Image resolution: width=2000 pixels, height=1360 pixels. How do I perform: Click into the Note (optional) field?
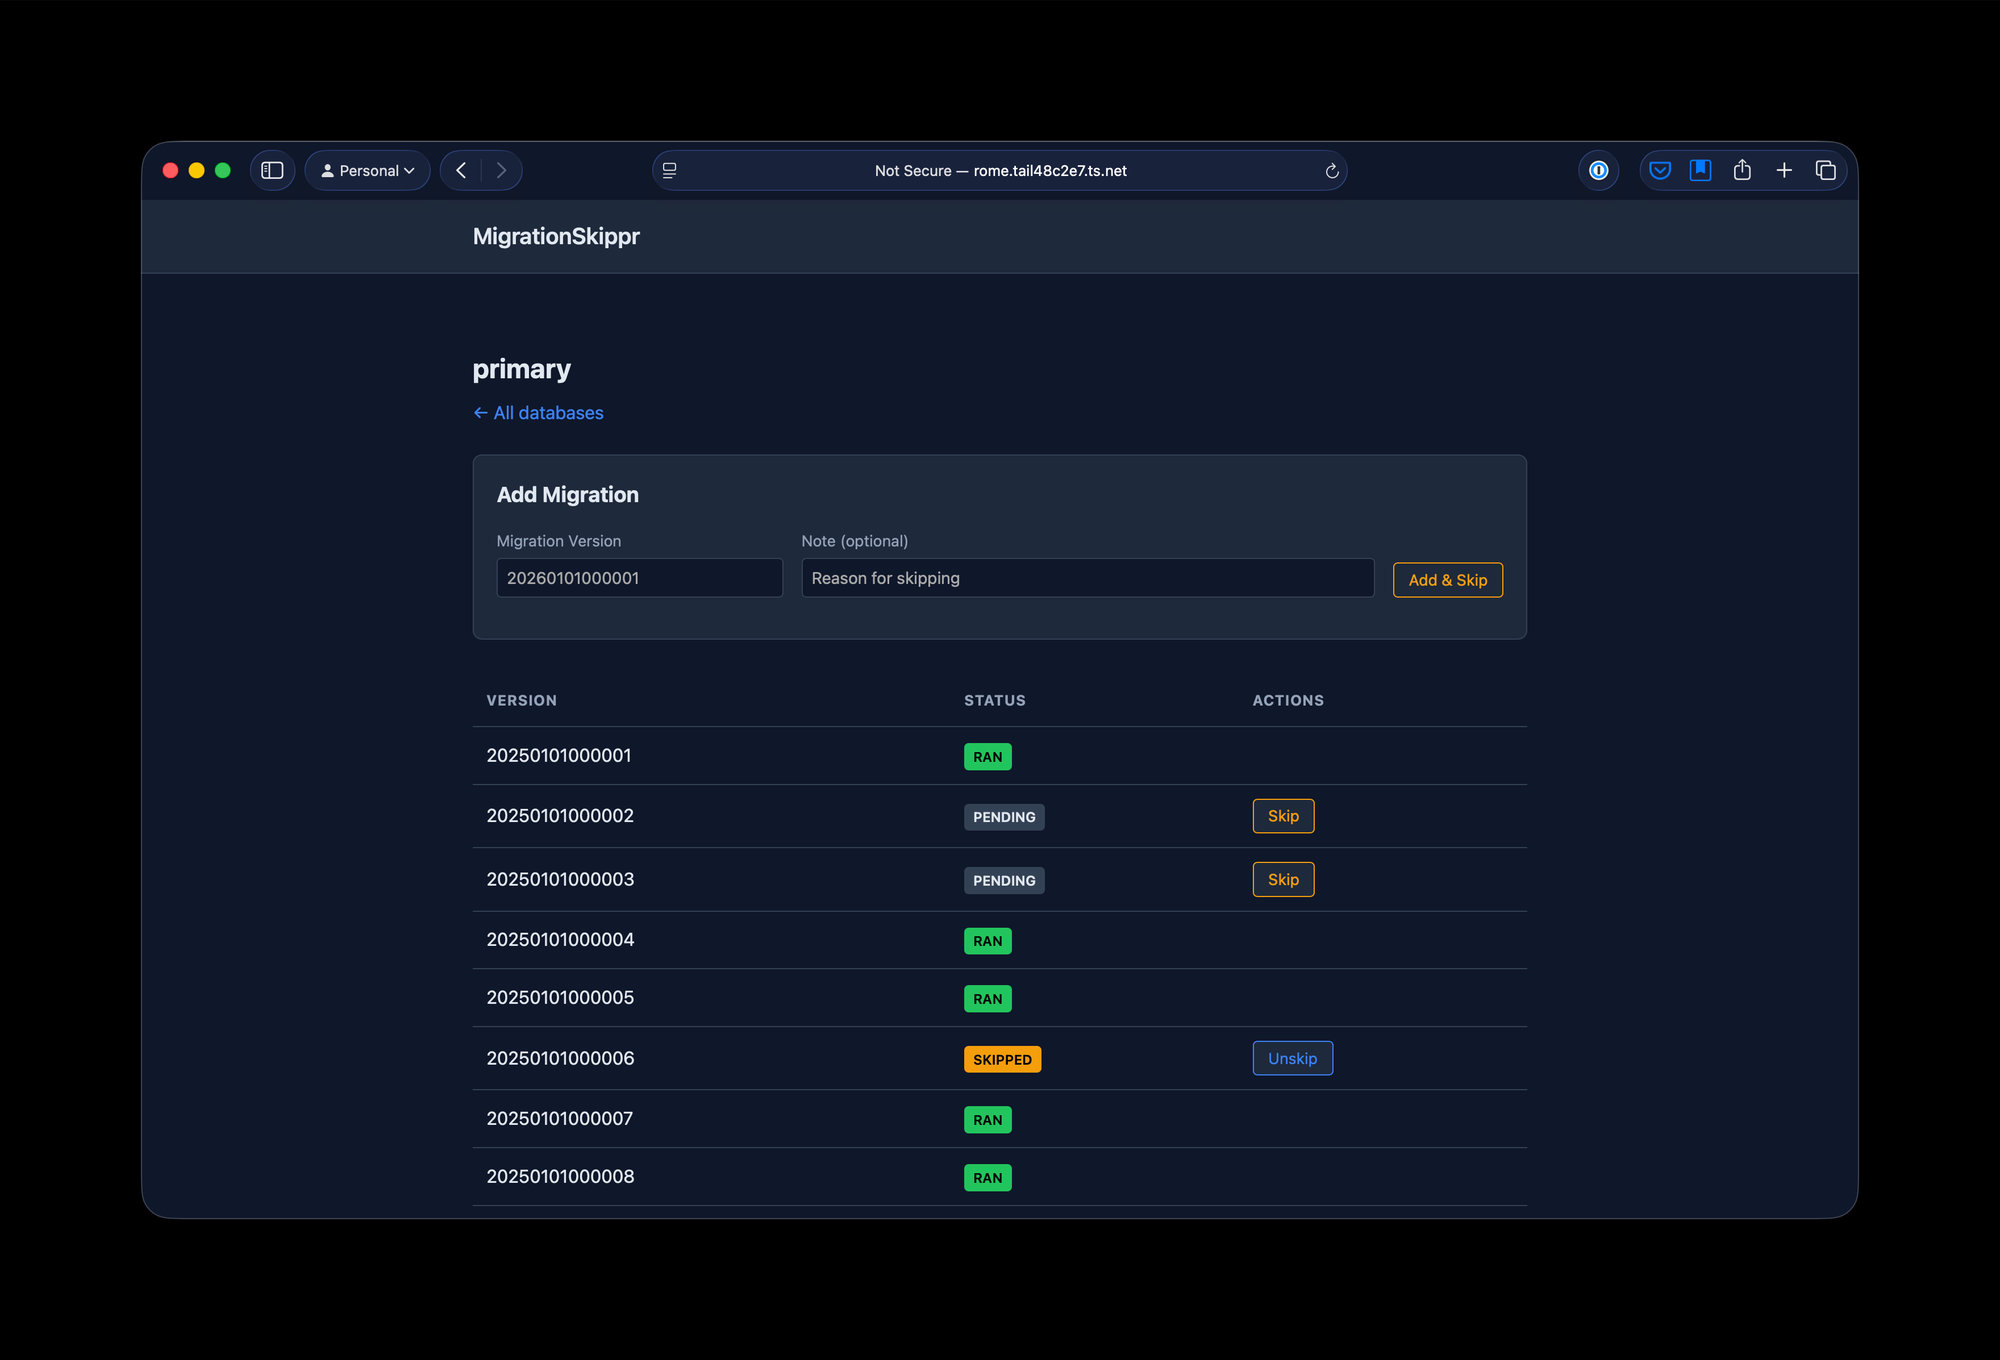tap(1087, 578)
